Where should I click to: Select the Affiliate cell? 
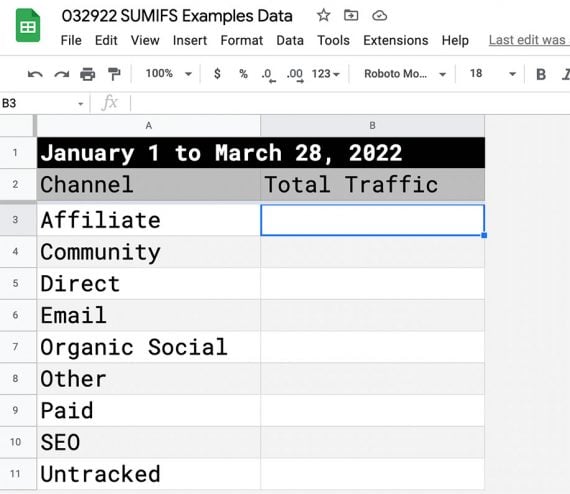[x=149, y=220]
